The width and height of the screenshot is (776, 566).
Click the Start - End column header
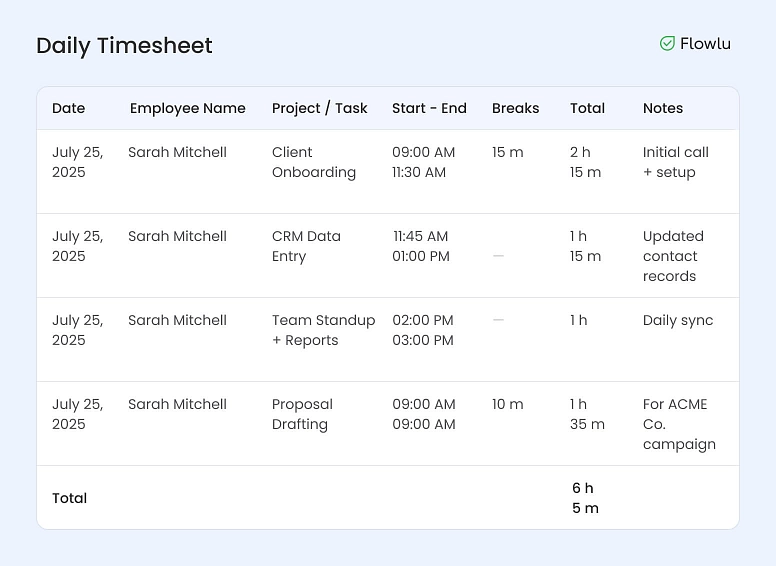(x=429, y=108)
